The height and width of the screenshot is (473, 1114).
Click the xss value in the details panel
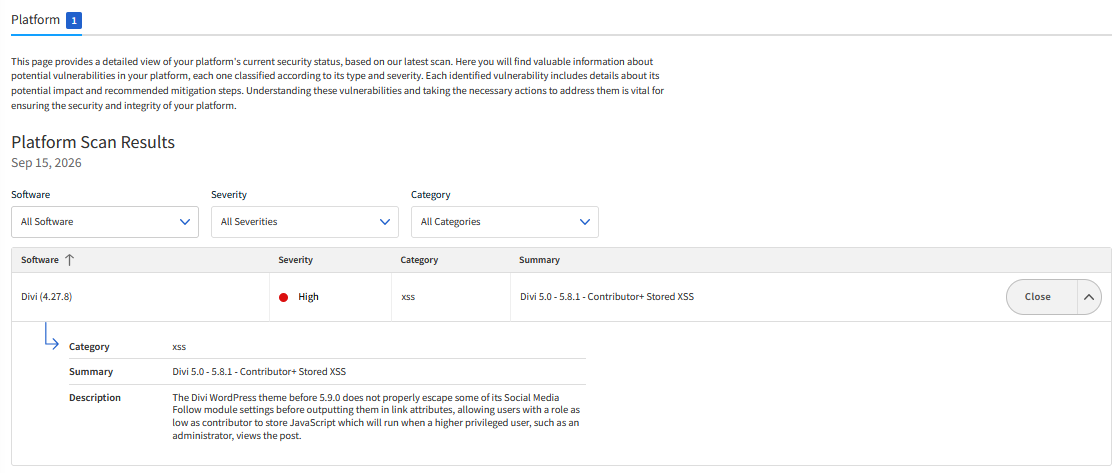coord(179,347)
